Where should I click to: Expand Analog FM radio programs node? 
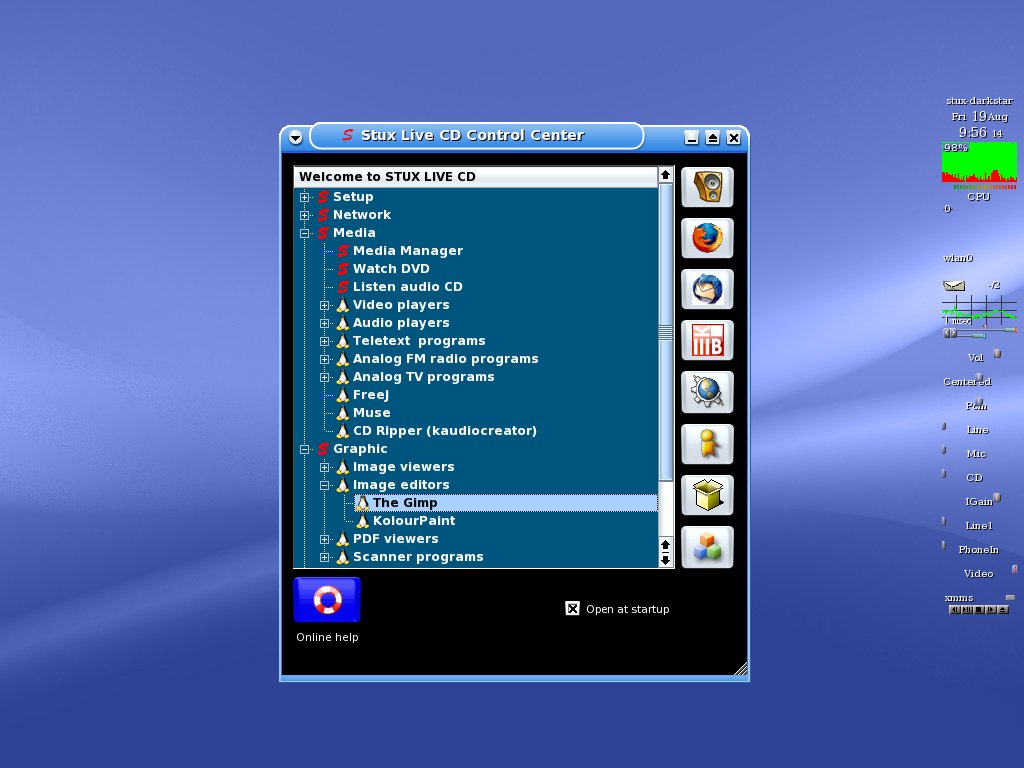[x=325, y=359]
